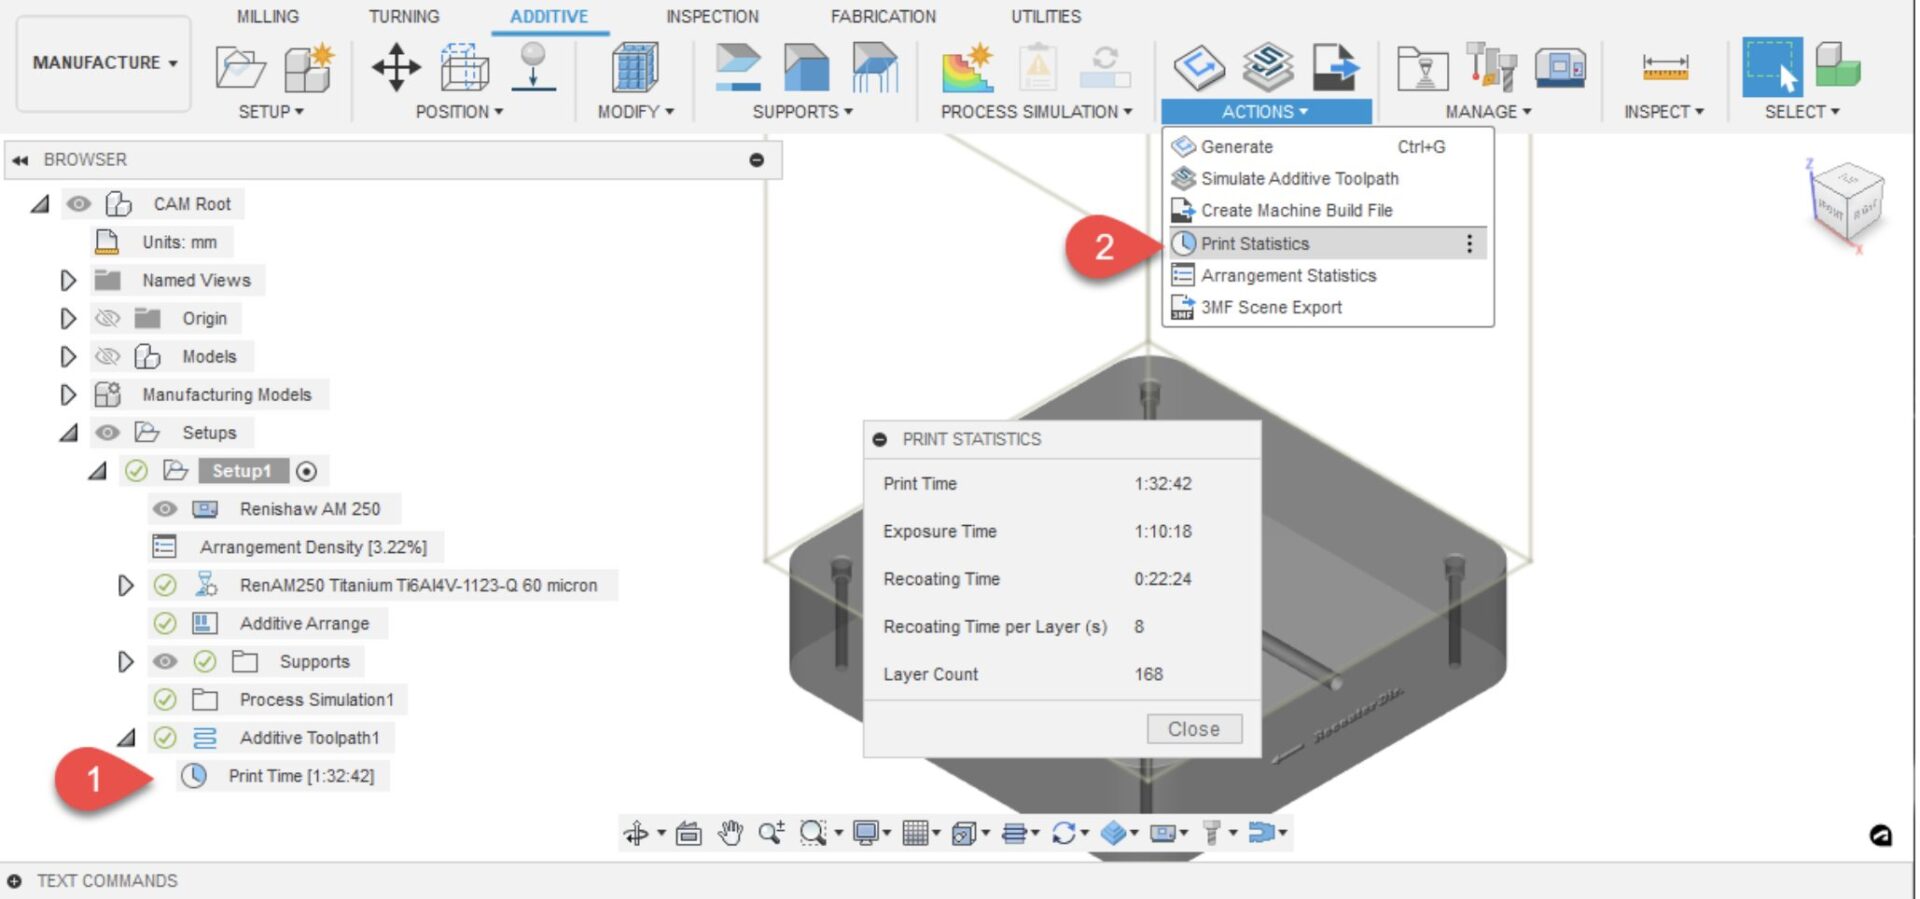
Task: Click the Measure ruler icon under Inspect
Action: (1664, 68)
